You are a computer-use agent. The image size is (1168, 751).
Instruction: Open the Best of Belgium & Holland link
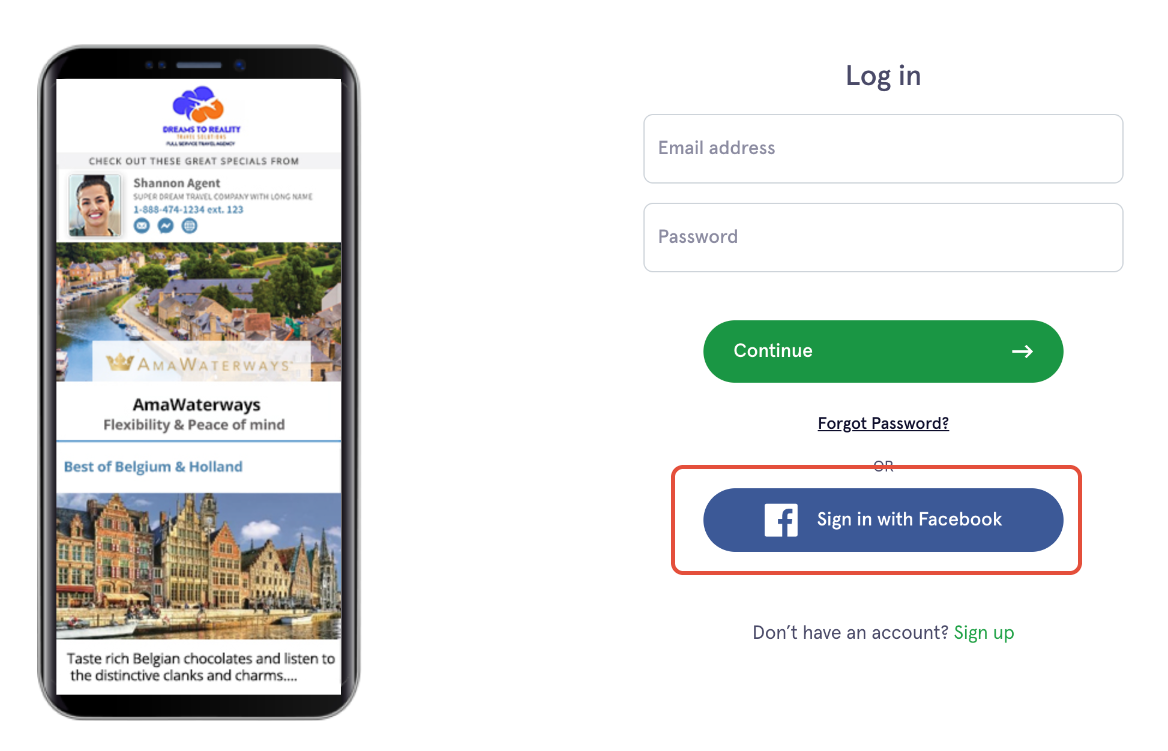(x=153, y=466)
